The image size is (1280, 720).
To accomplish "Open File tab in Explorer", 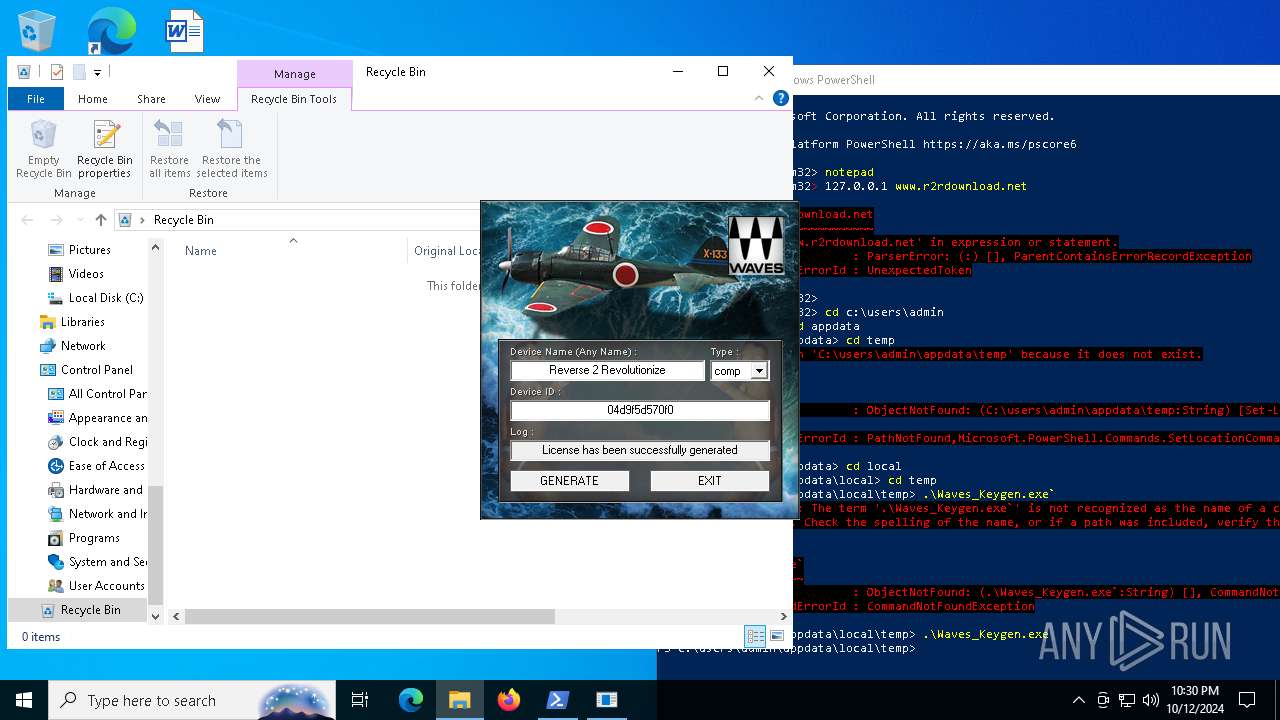I will tap(36, 99).
